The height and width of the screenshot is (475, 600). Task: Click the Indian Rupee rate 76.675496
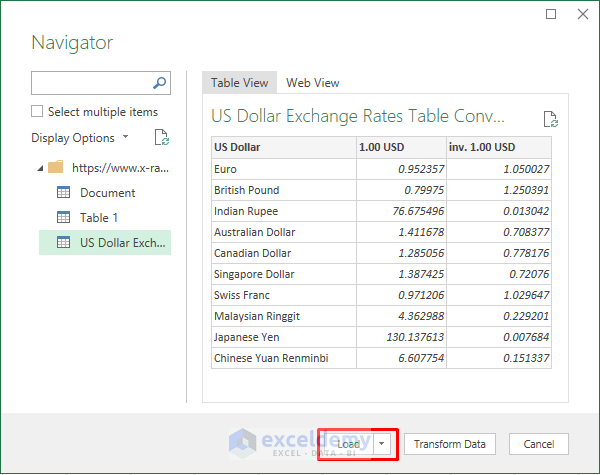tap(418, 211)
